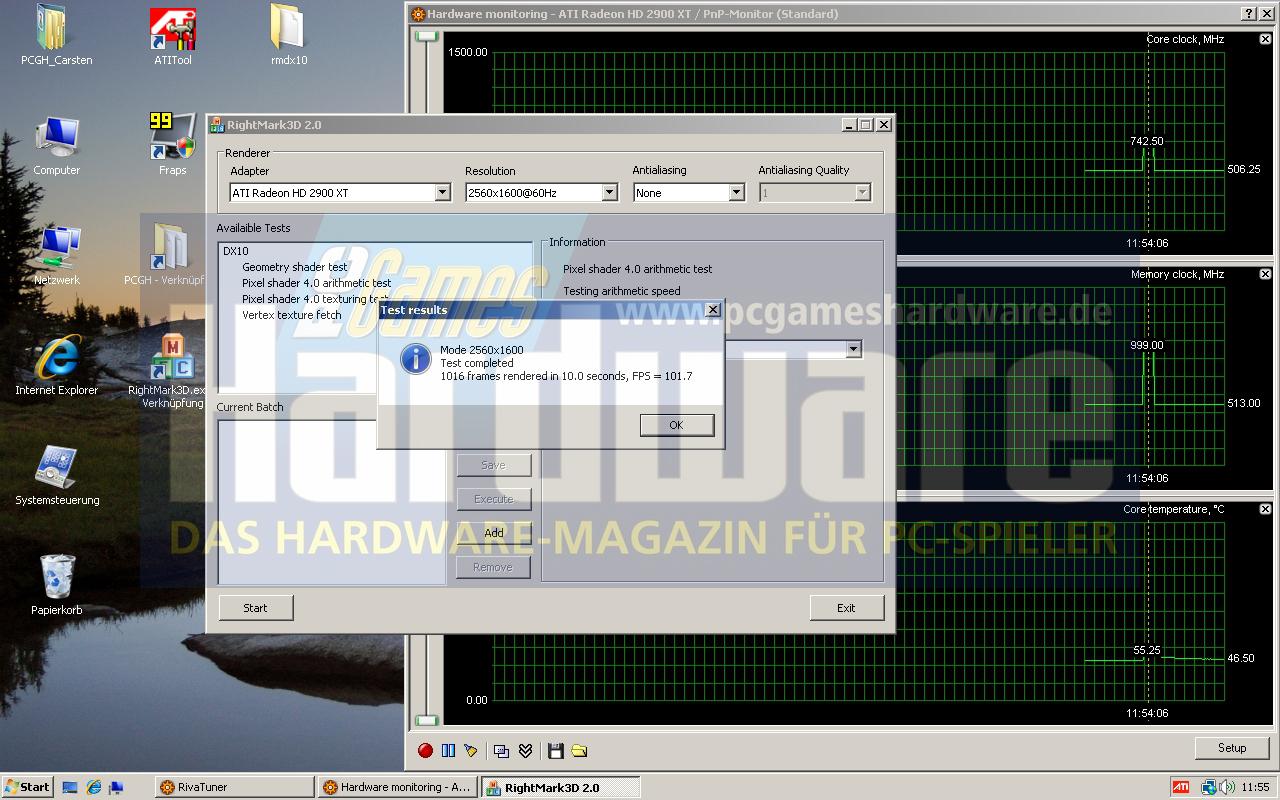The image size is (1280, 800).
Task: Click the blue pause icon in Hardware monitoring
Action: pyautogui.click(x=448, y=750)
